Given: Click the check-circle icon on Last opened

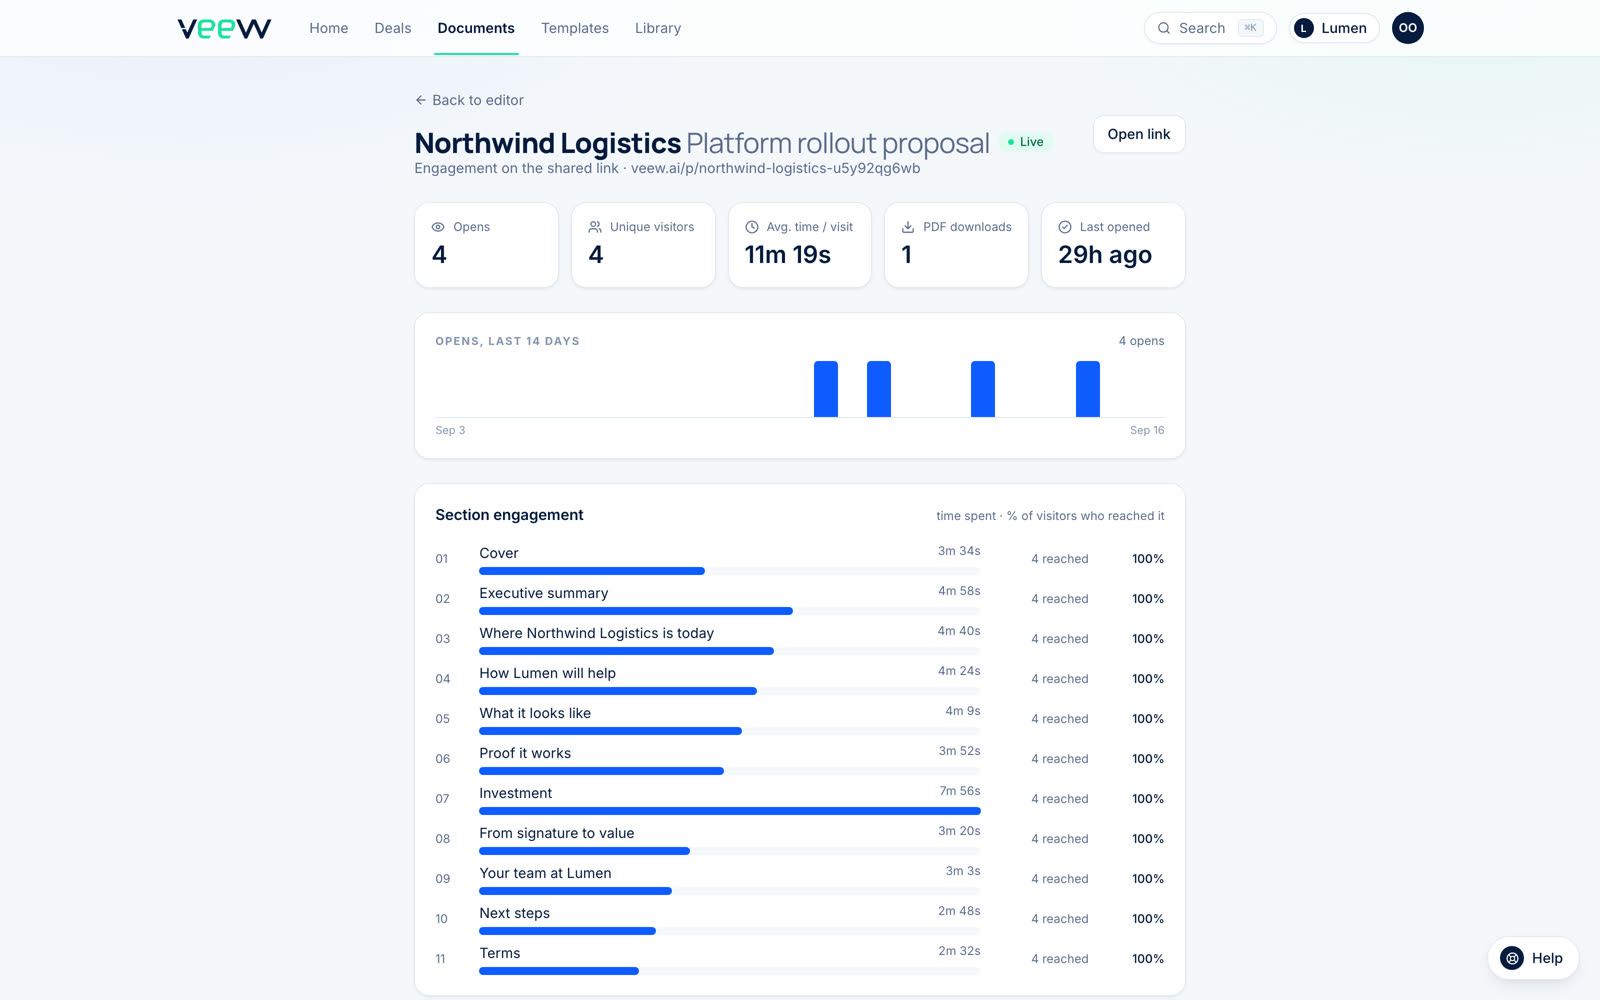Looking at the screenshot, I should tap(1065, 227).
